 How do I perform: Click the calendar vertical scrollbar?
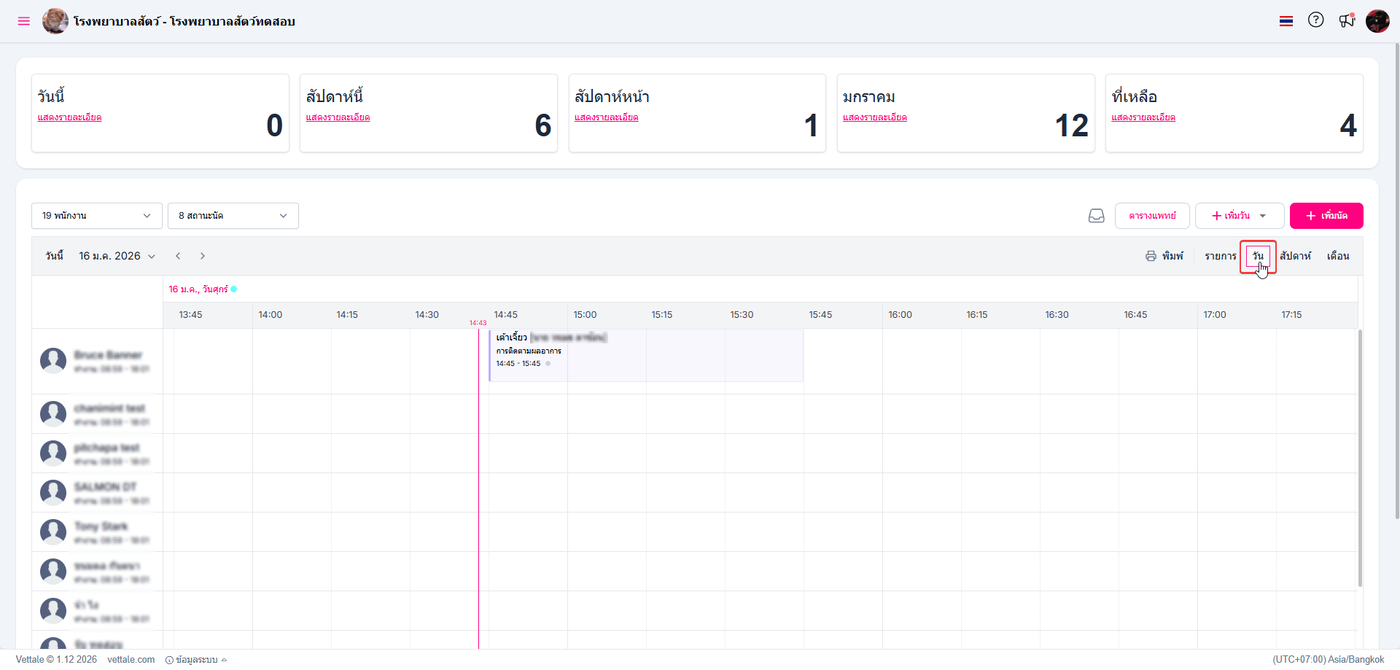[1358, 457]
